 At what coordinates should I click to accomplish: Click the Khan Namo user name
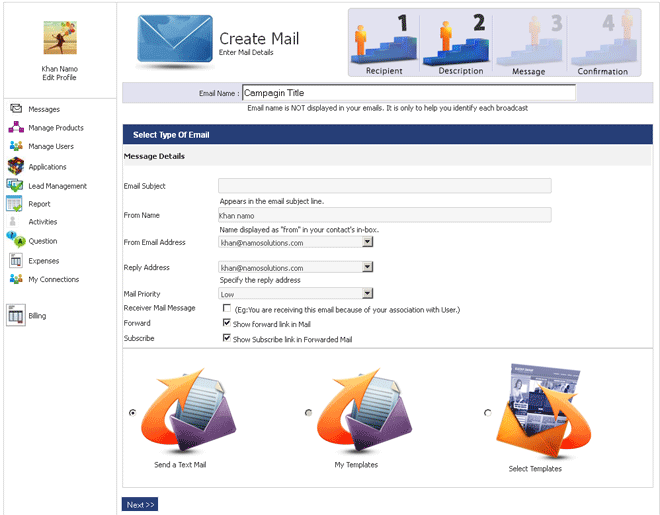click(60, 69)
